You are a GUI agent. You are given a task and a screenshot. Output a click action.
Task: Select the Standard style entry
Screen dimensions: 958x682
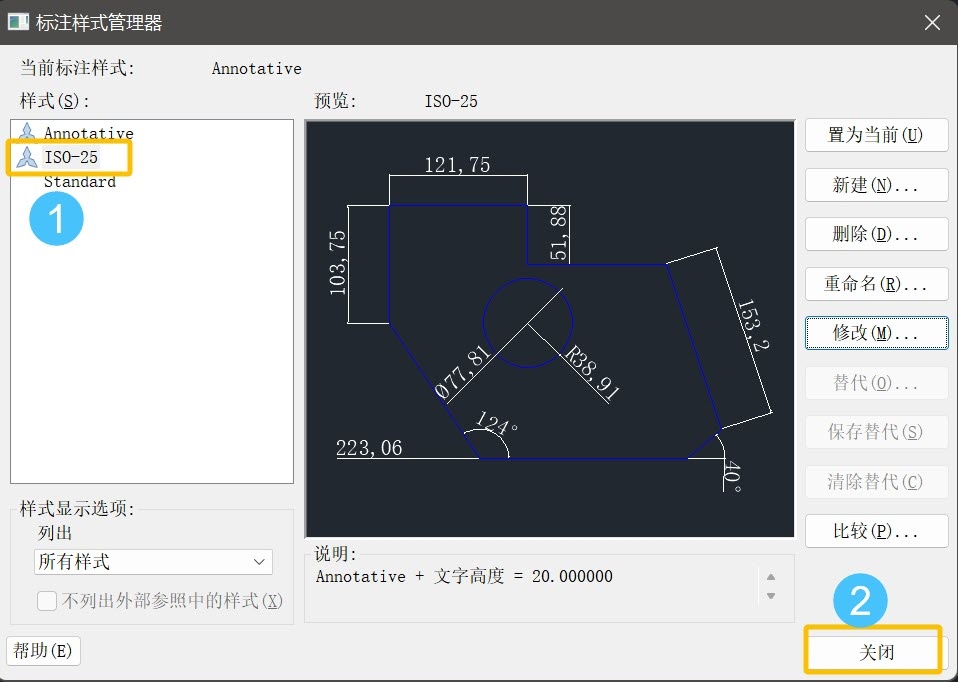[79, 182]
